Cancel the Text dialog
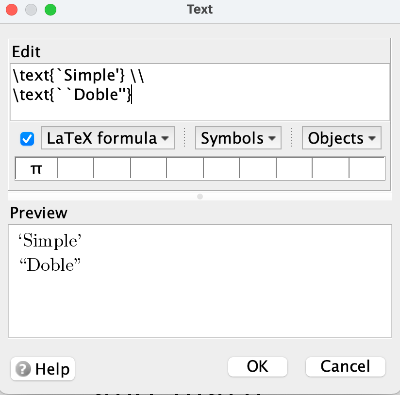400x395 pixels. click(x=345, y=367)
